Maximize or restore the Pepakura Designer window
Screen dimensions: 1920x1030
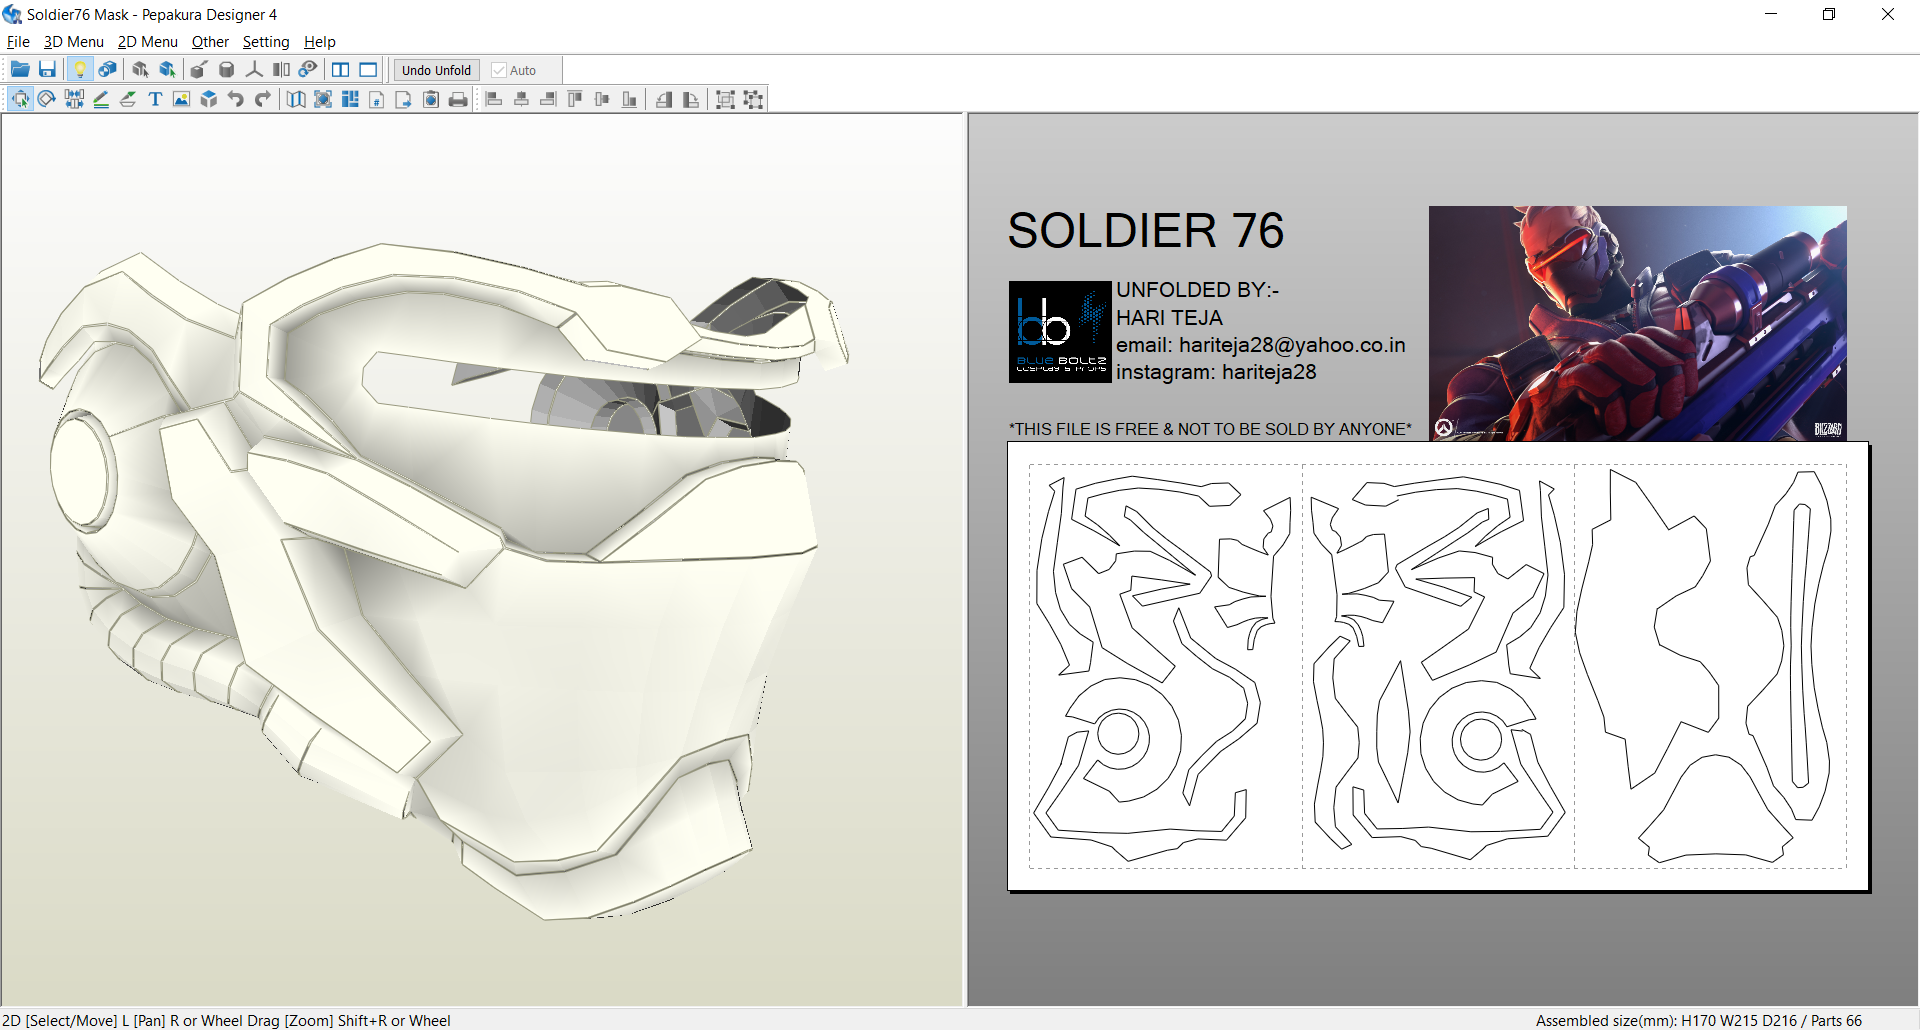click(1829, 14)
